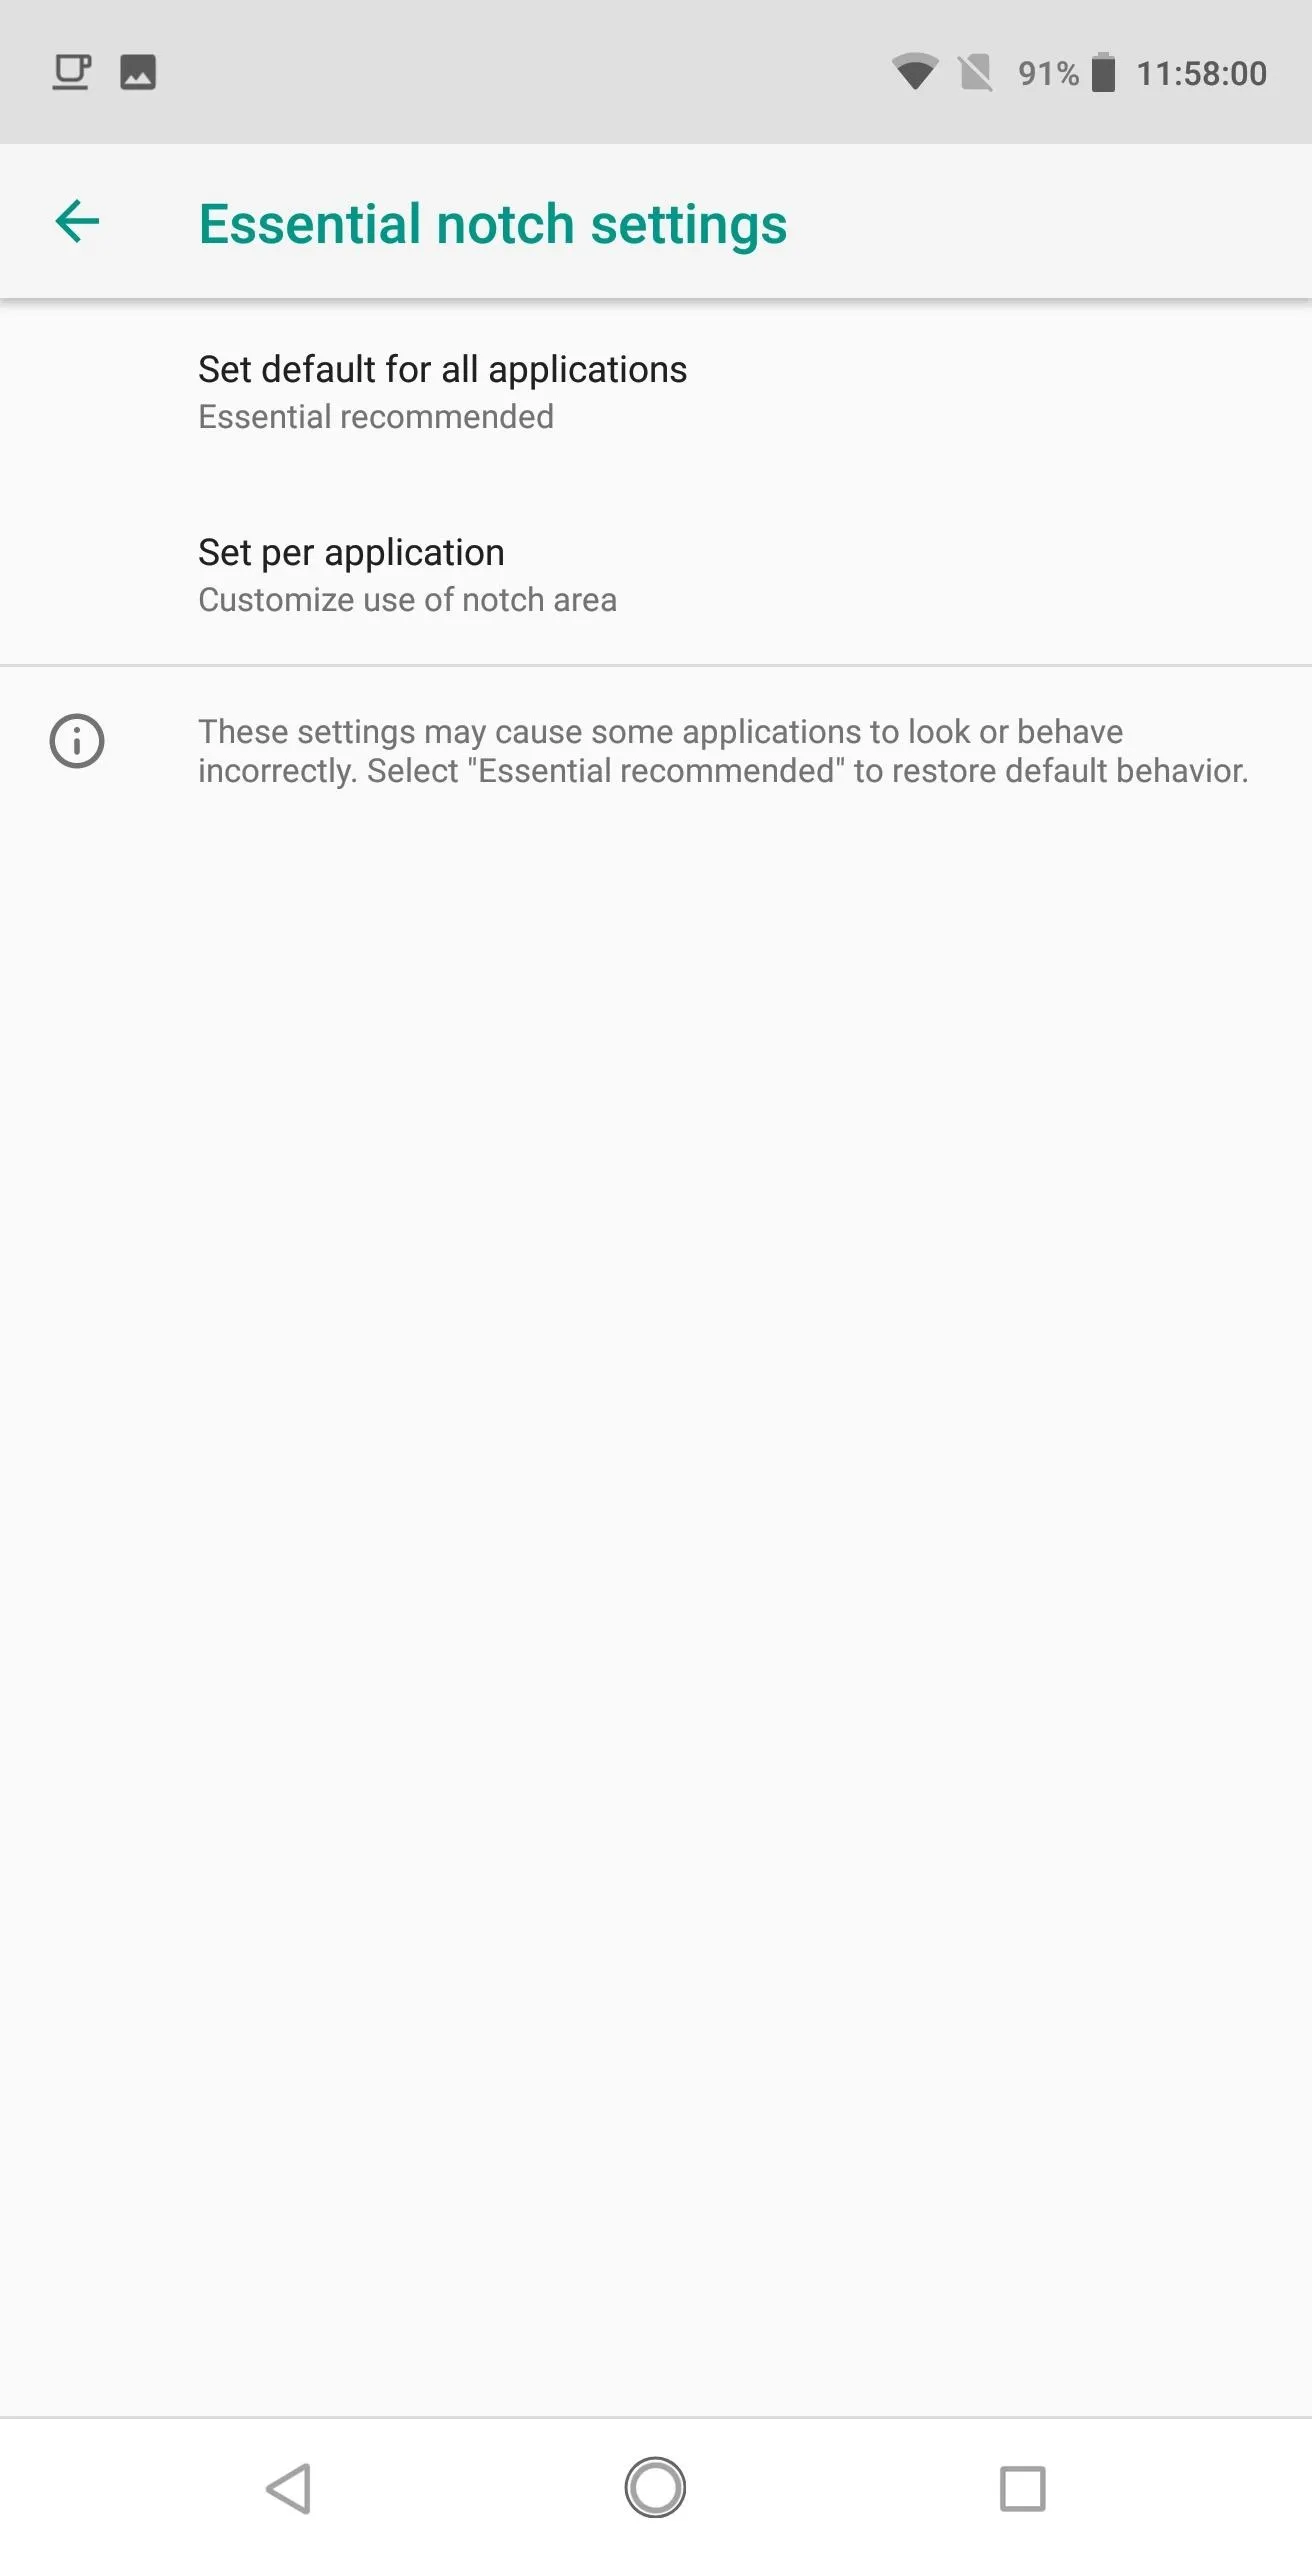The image size is (1312, 2560).
Task: Tap the teal back arrow in header
Action: pos(77,221)
